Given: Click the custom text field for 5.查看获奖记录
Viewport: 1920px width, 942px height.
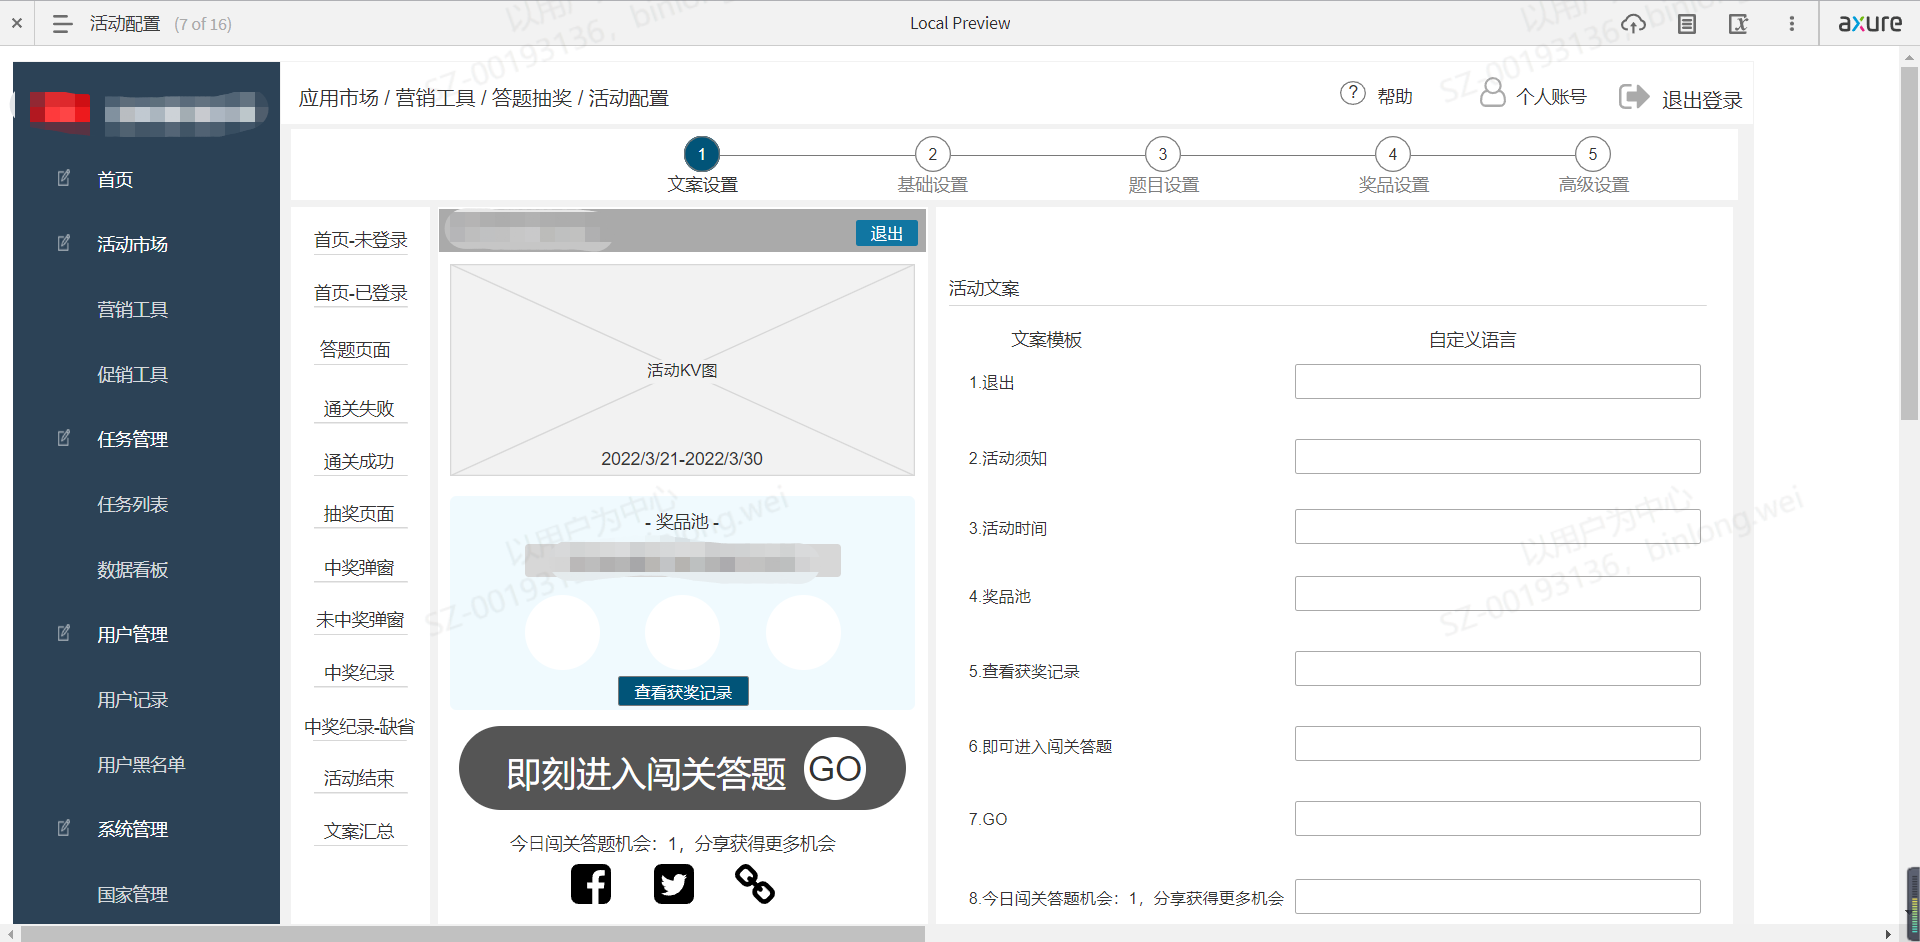Looking at the screenshot, I should click(x=1497, y=669).
